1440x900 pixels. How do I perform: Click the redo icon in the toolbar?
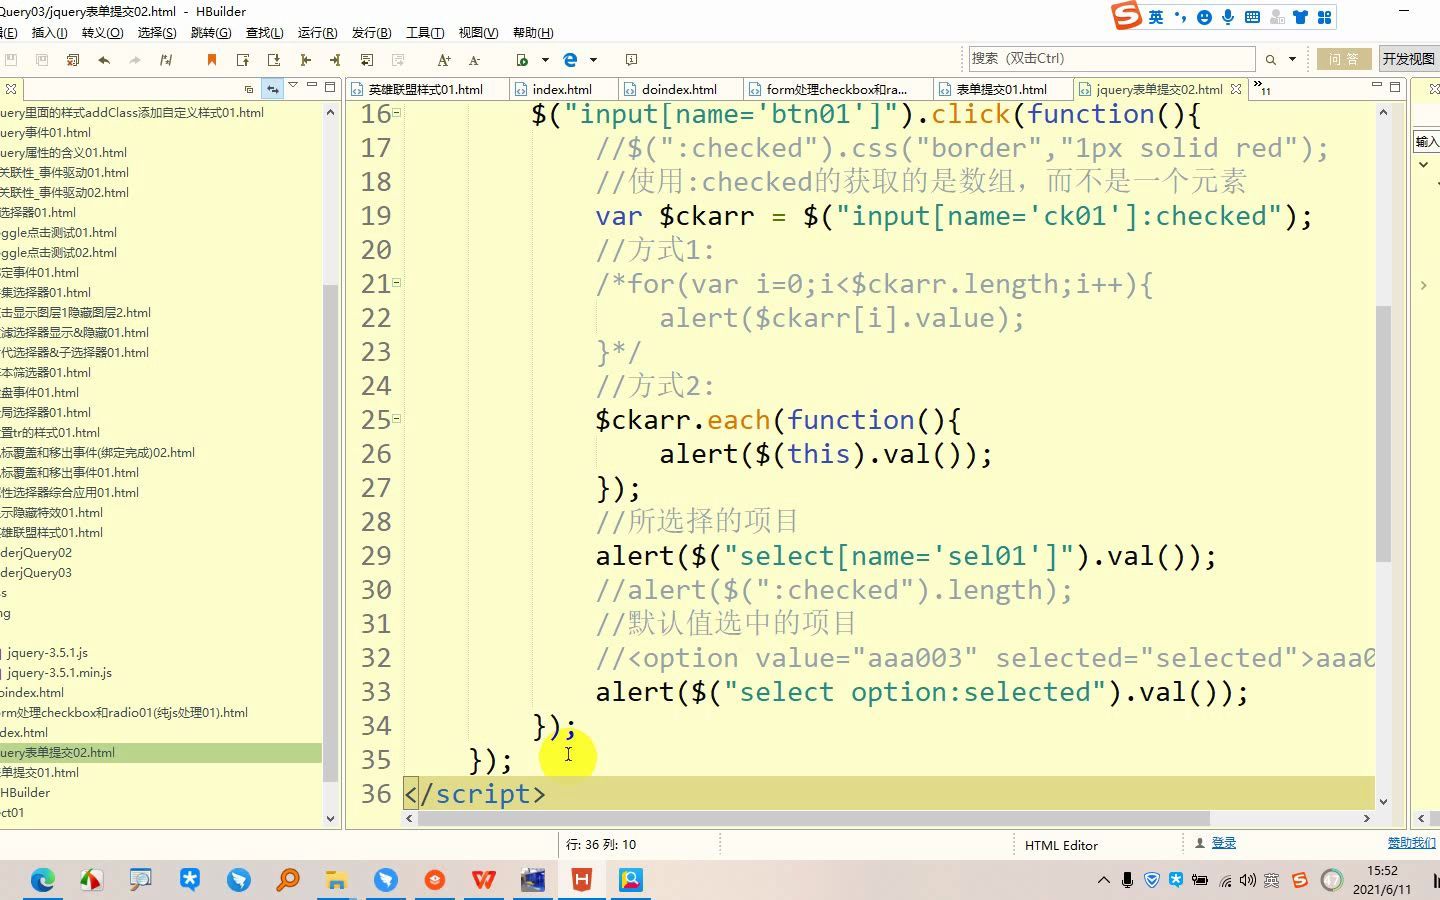click(135, 59)
